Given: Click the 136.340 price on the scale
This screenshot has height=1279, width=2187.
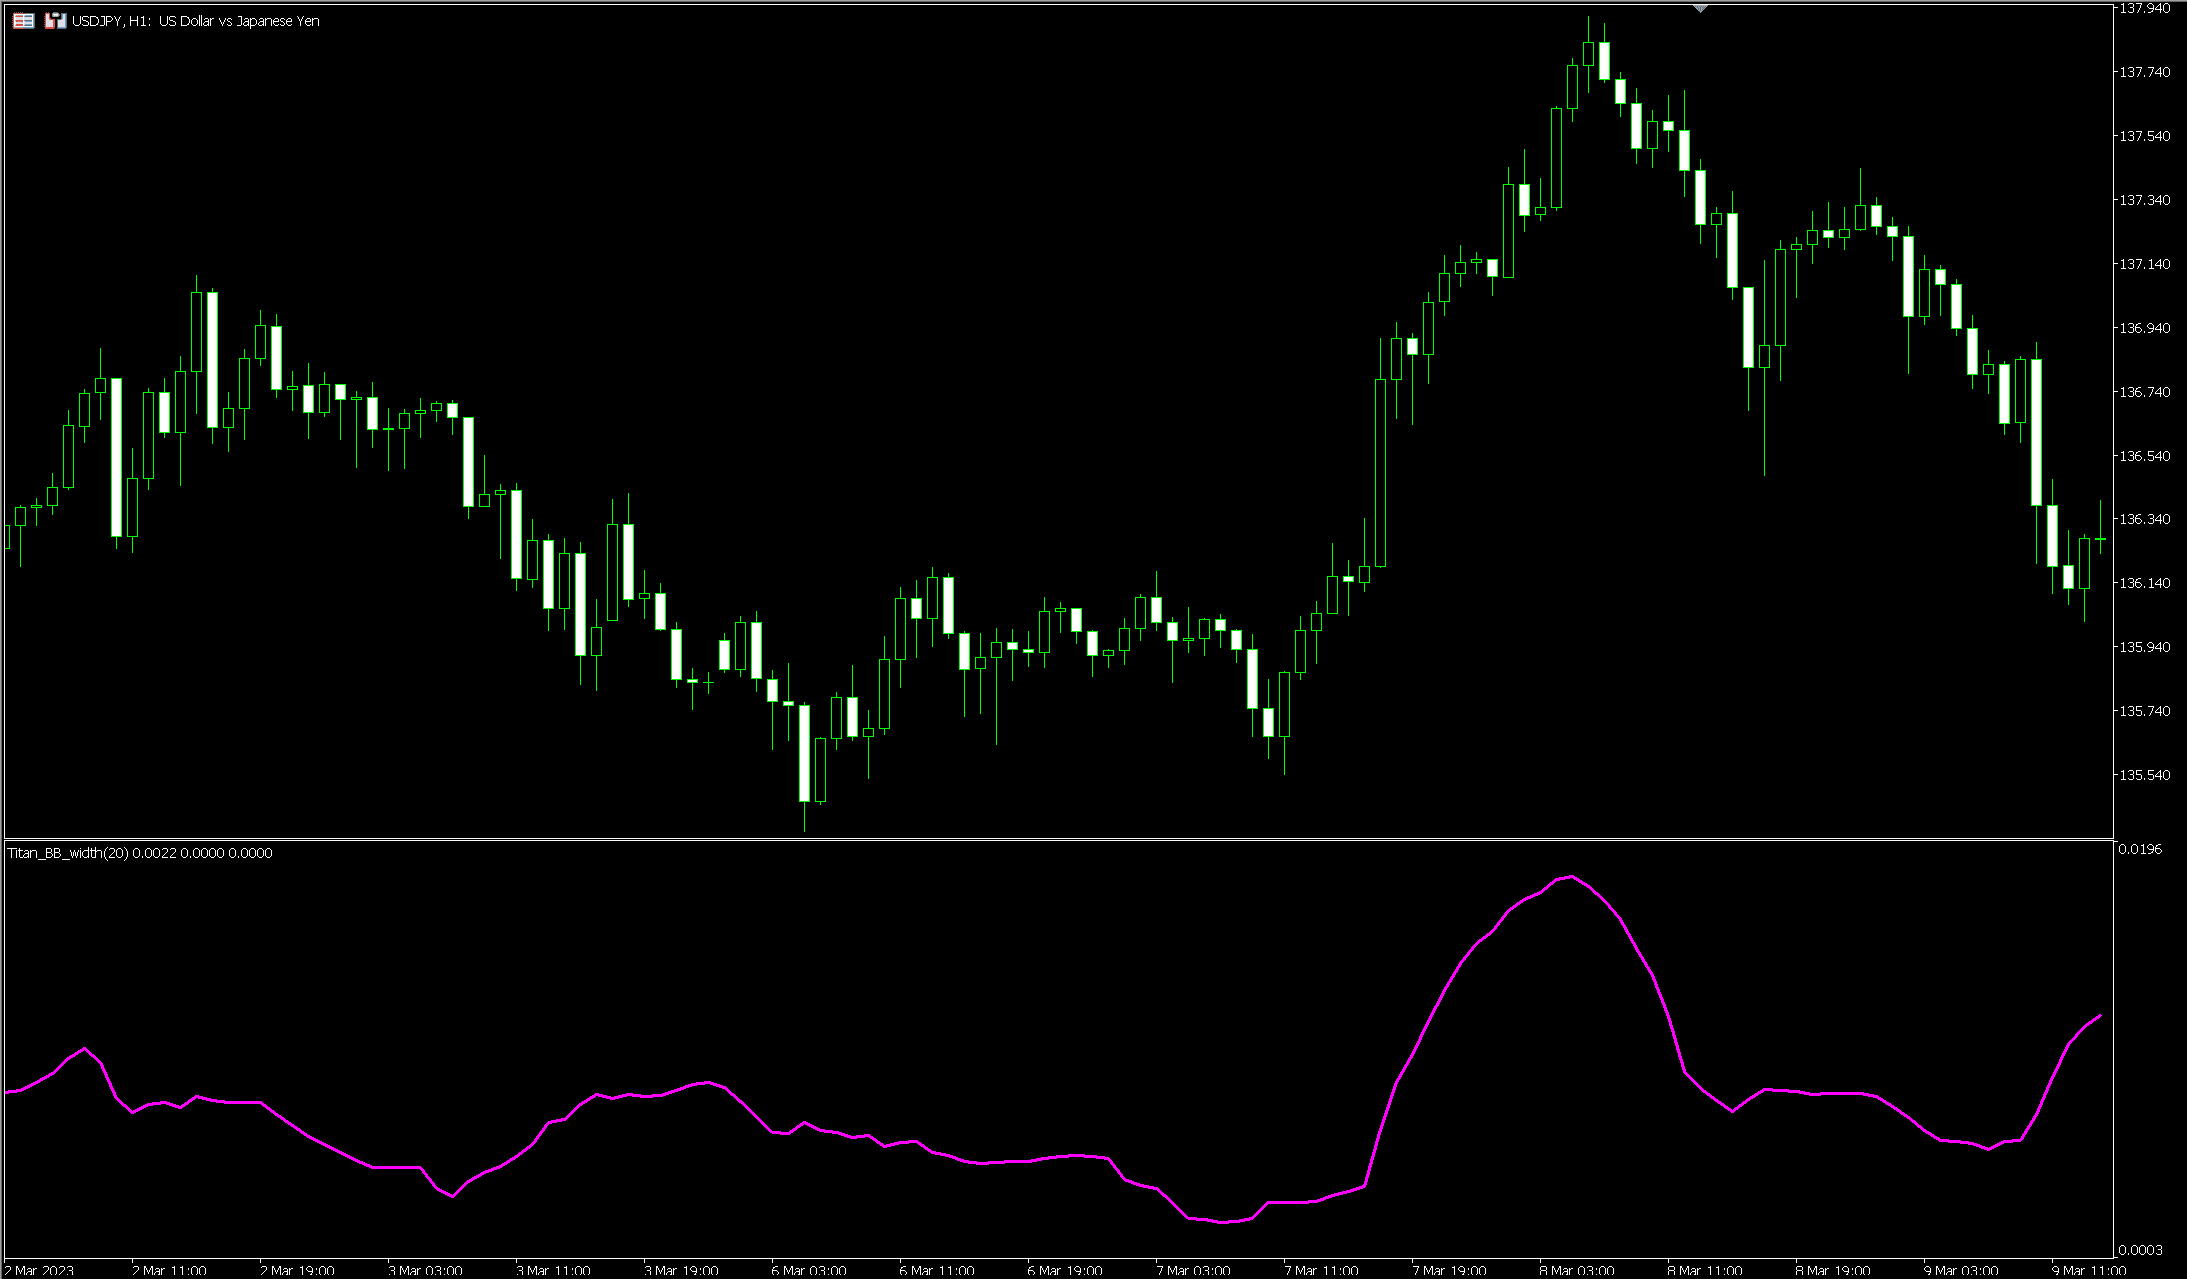Looking at the screenshot, I should tap(2145, 519).
